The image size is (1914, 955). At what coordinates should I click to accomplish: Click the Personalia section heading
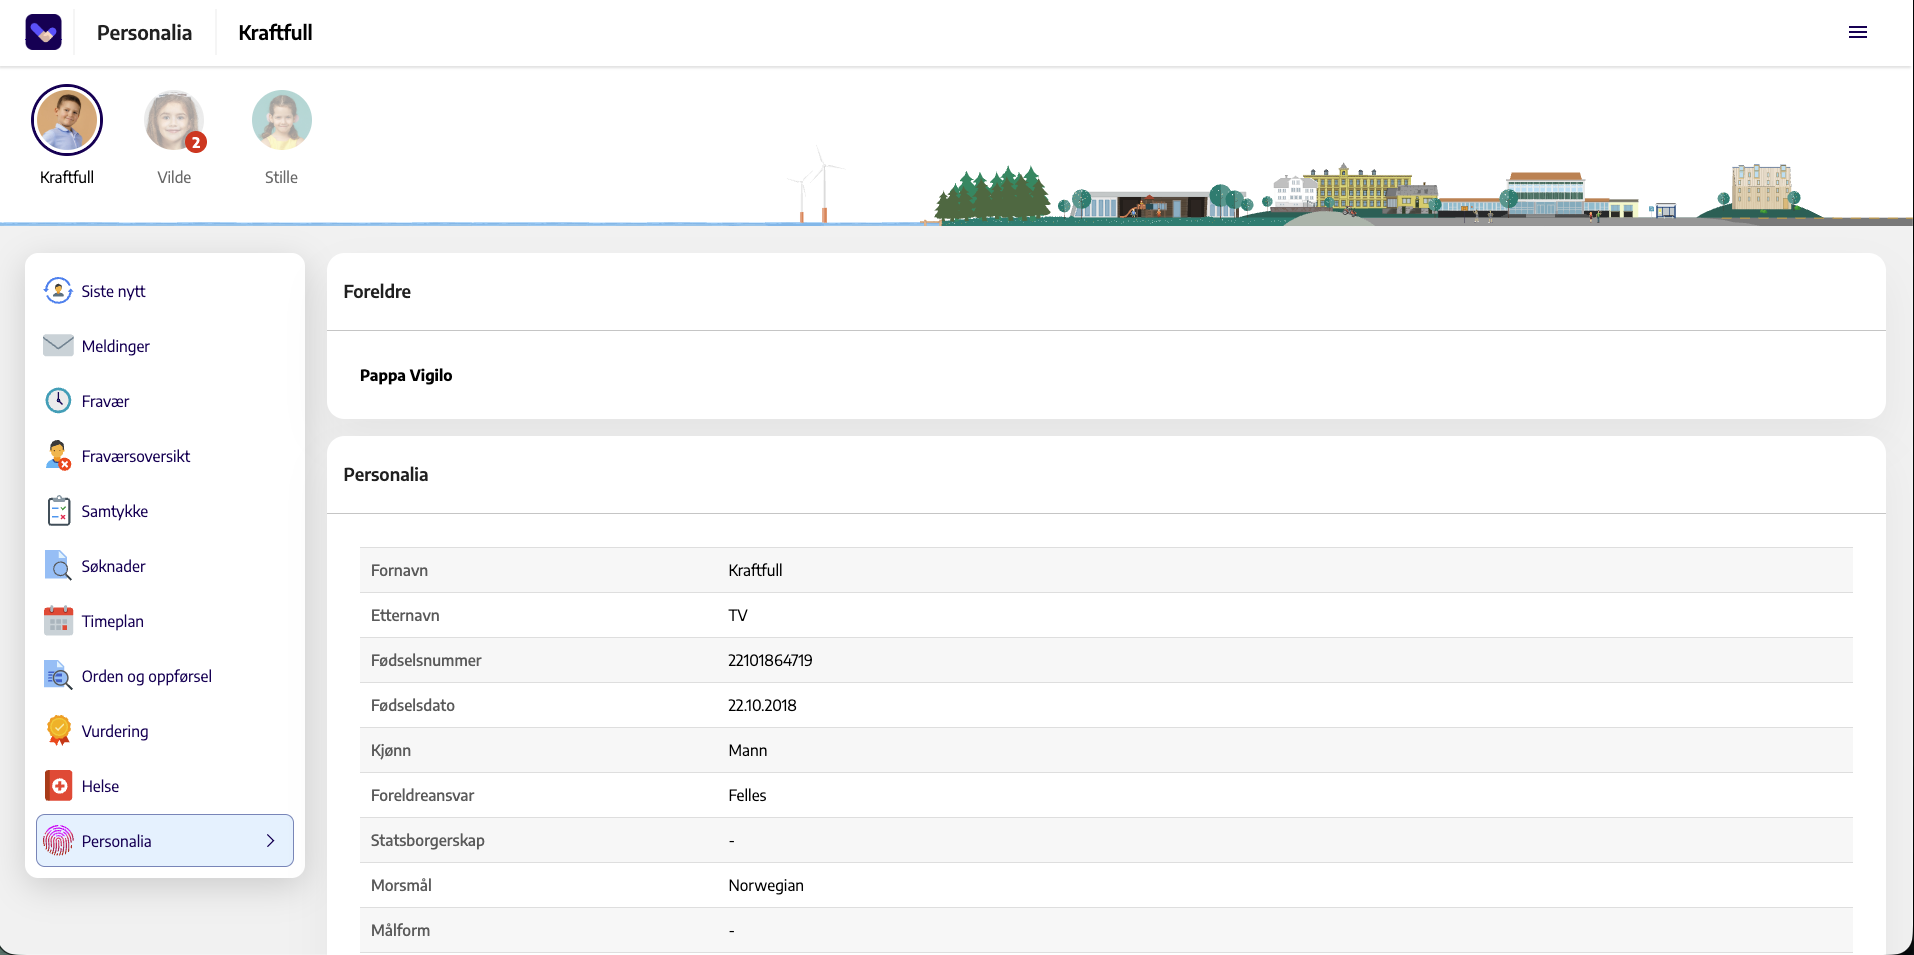point(386,474)
